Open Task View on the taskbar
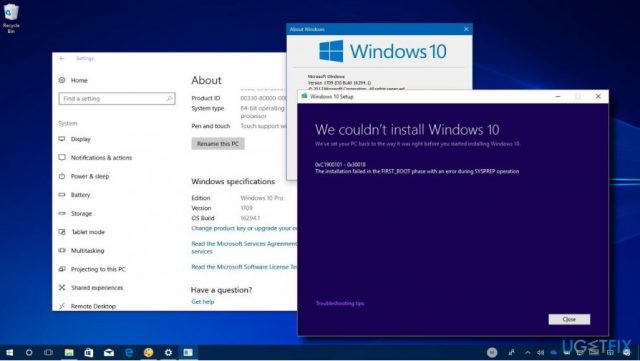Image resolution: width=640 pixels, height=361 pixels. click(x=49, y=352)
